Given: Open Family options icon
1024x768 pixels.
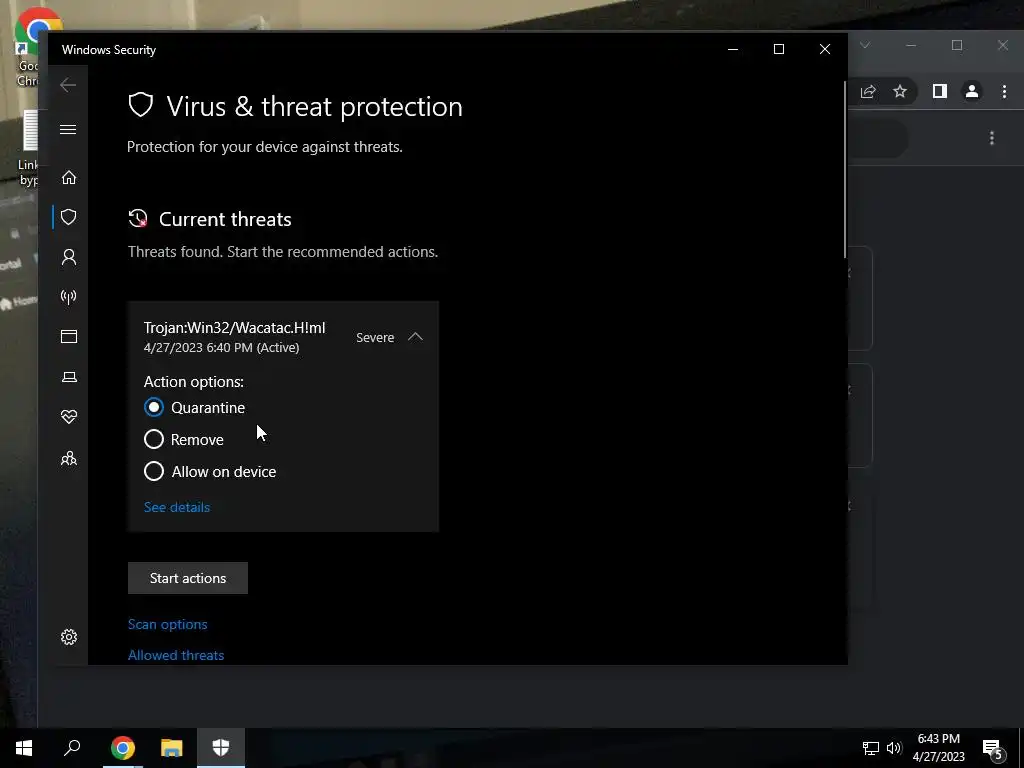Looking at the screenshot, I should [69, 458].
